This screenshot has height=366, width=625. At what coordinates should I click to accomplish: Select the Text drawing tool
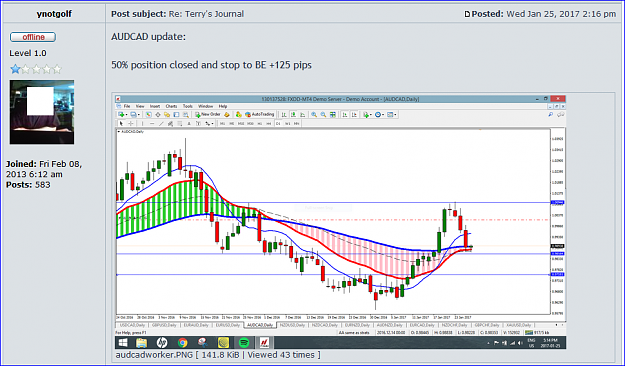click(189, 124)
